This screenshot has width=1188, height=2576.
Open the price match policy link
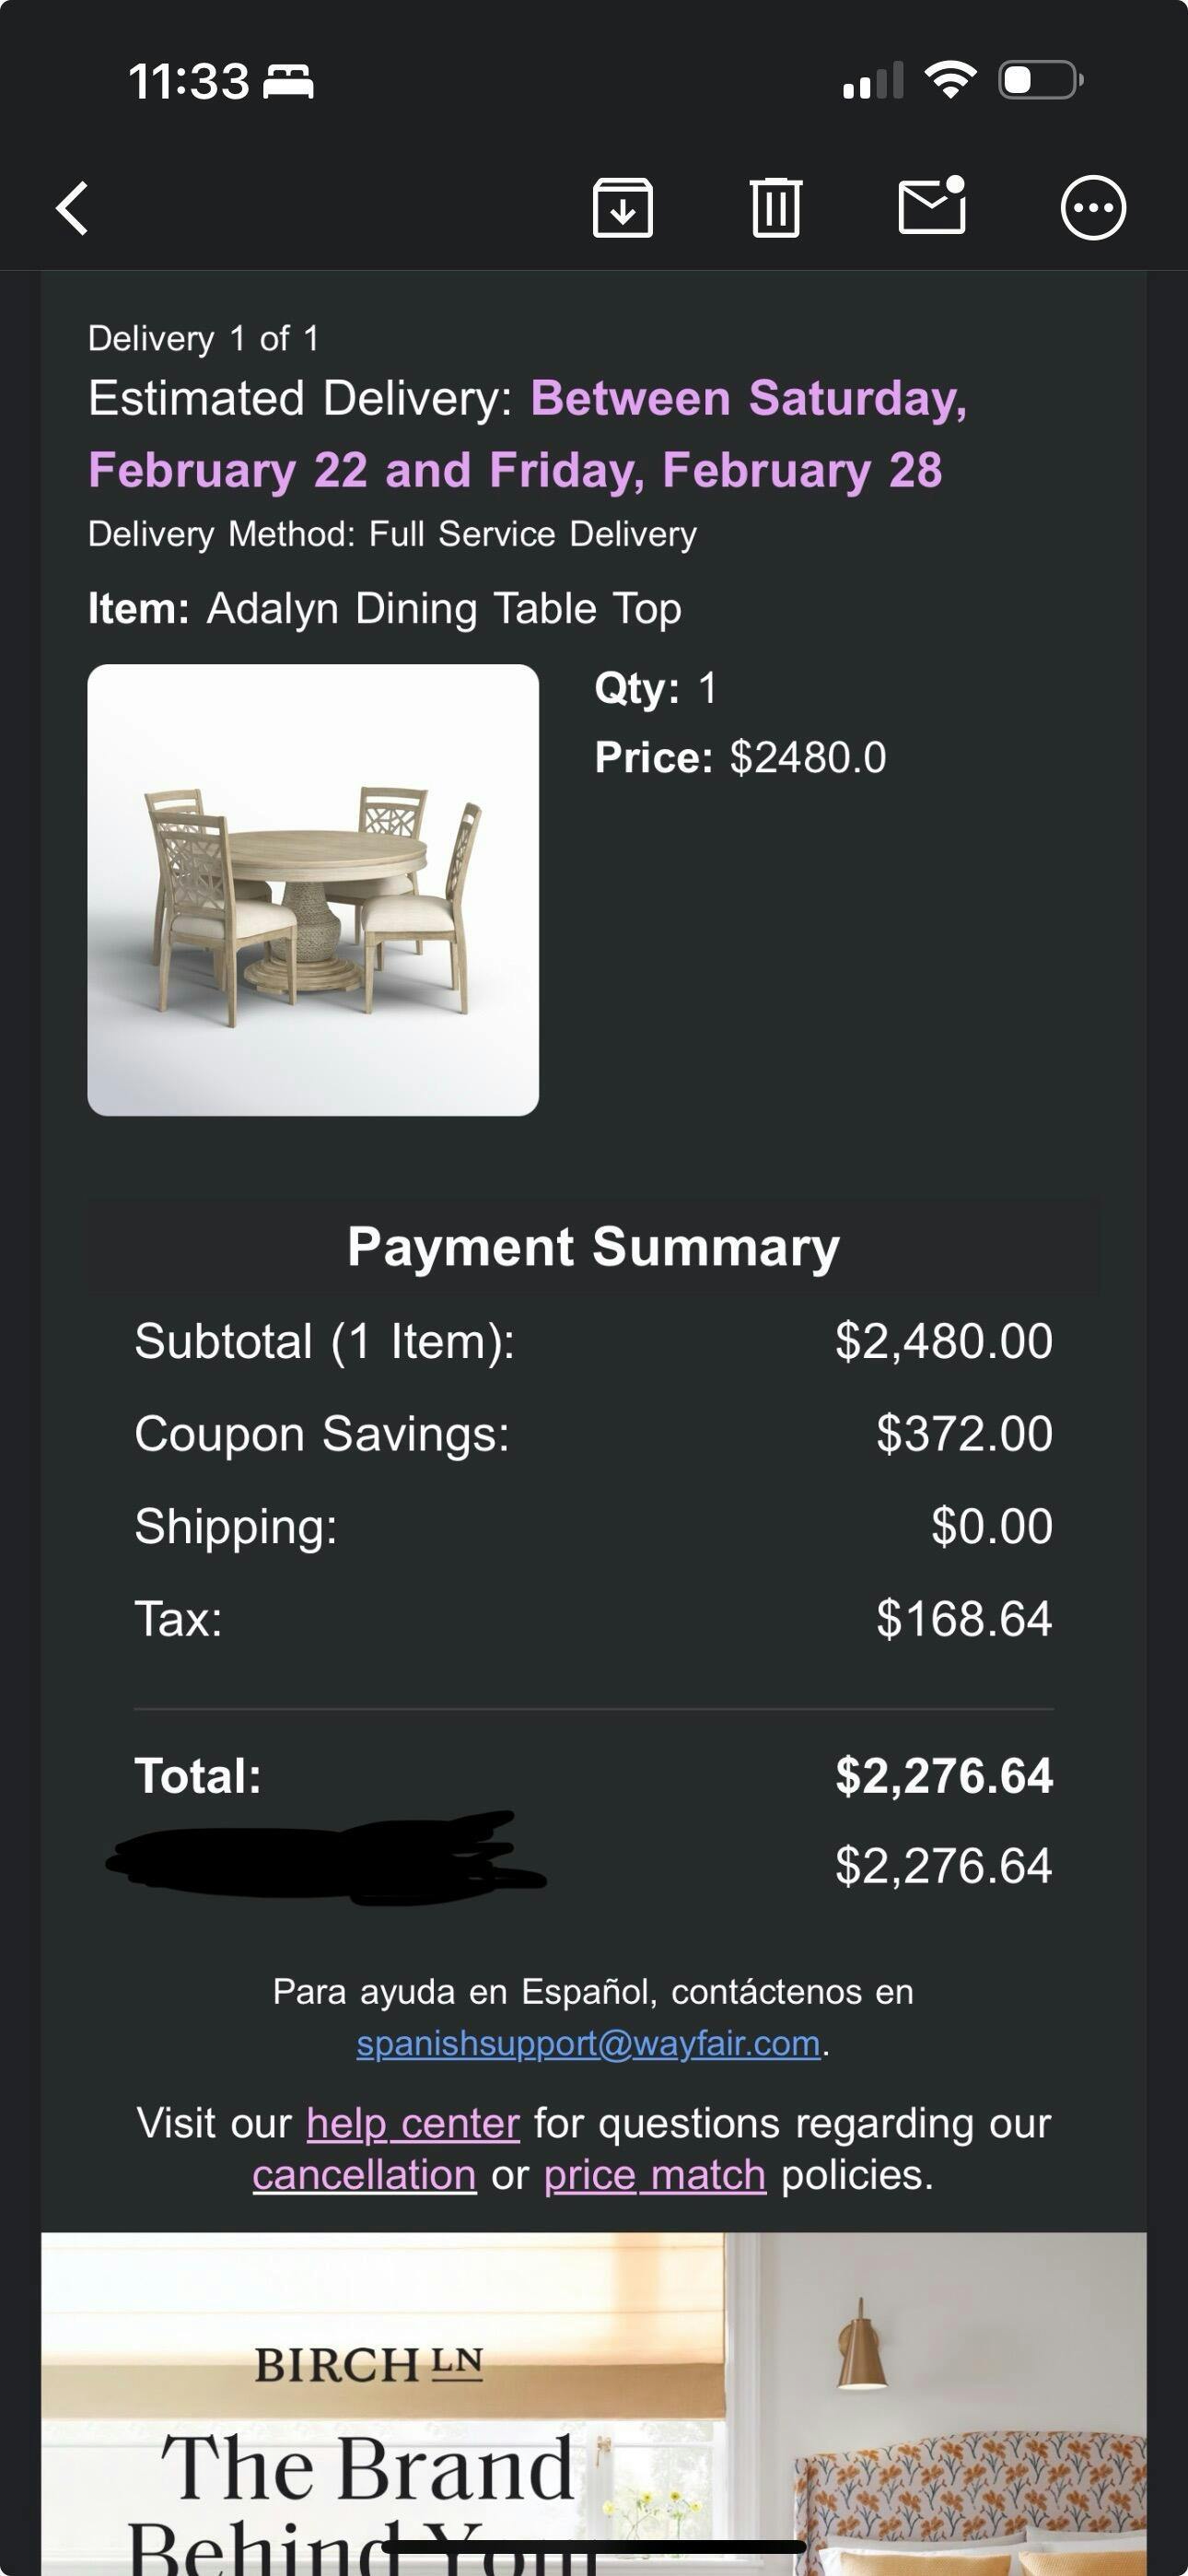point(655,2175)
